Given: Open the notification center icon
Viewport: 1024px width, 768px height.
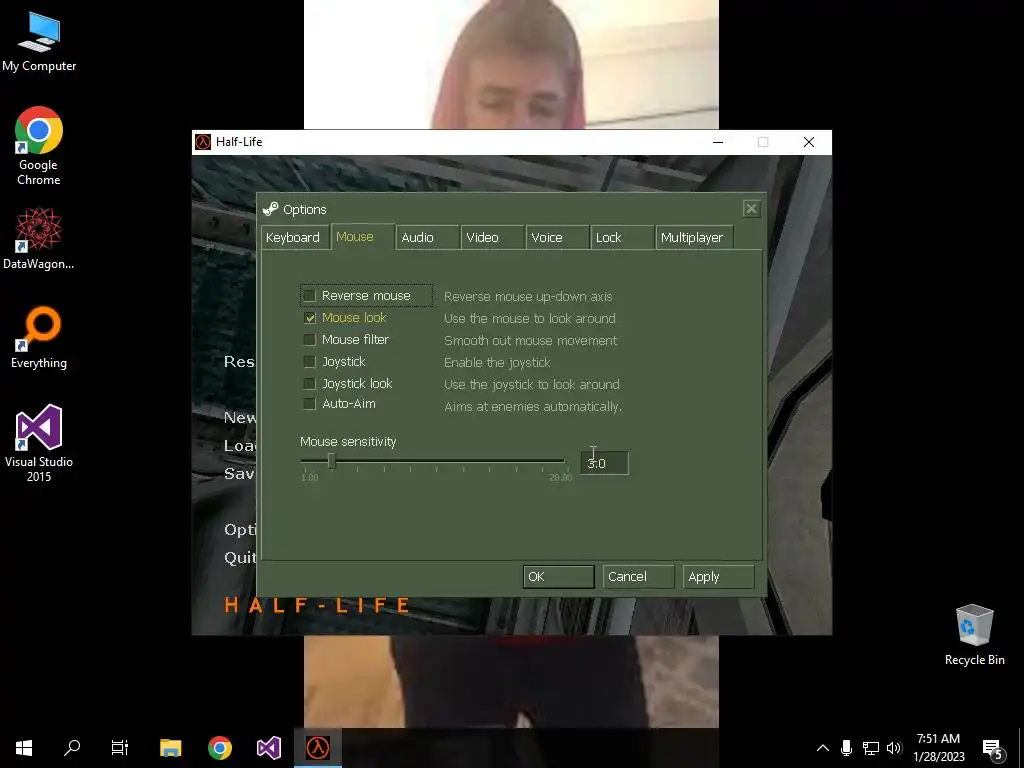Looking at the screenshot, I should [992, 749].
